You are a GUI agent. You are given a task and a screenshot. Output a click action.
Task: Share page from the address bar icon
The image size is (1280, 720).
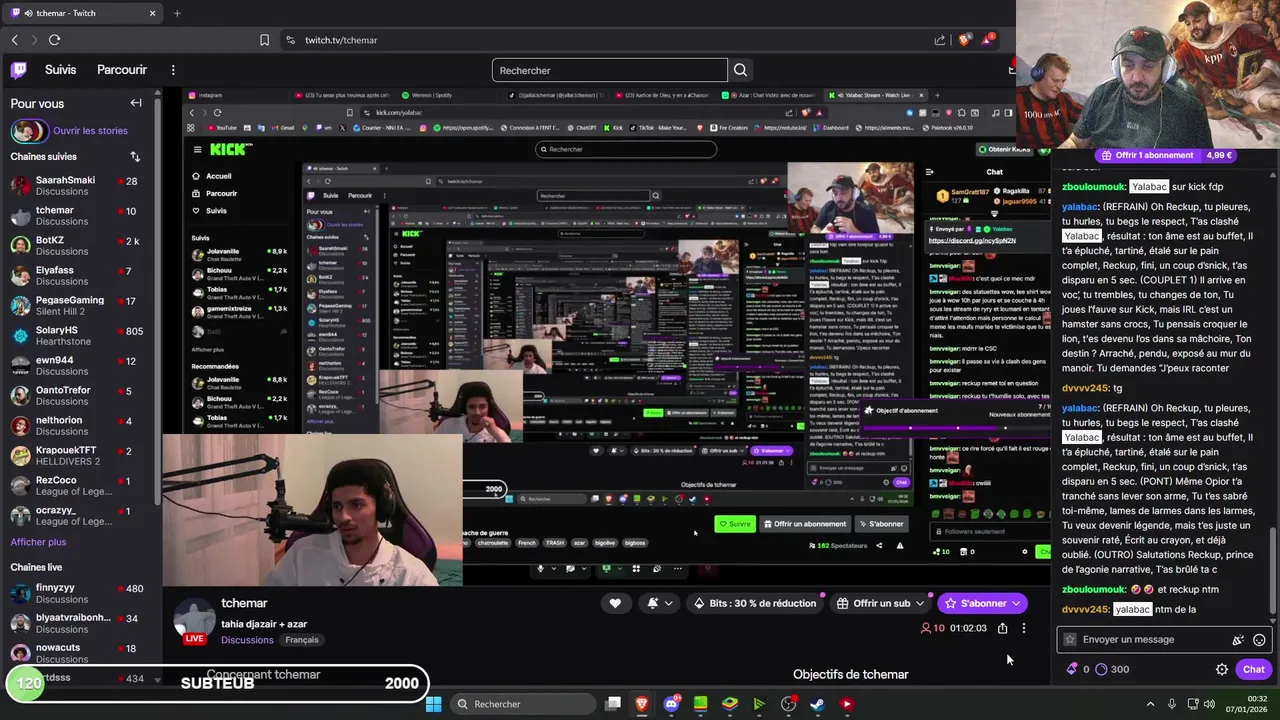point(940,40)
